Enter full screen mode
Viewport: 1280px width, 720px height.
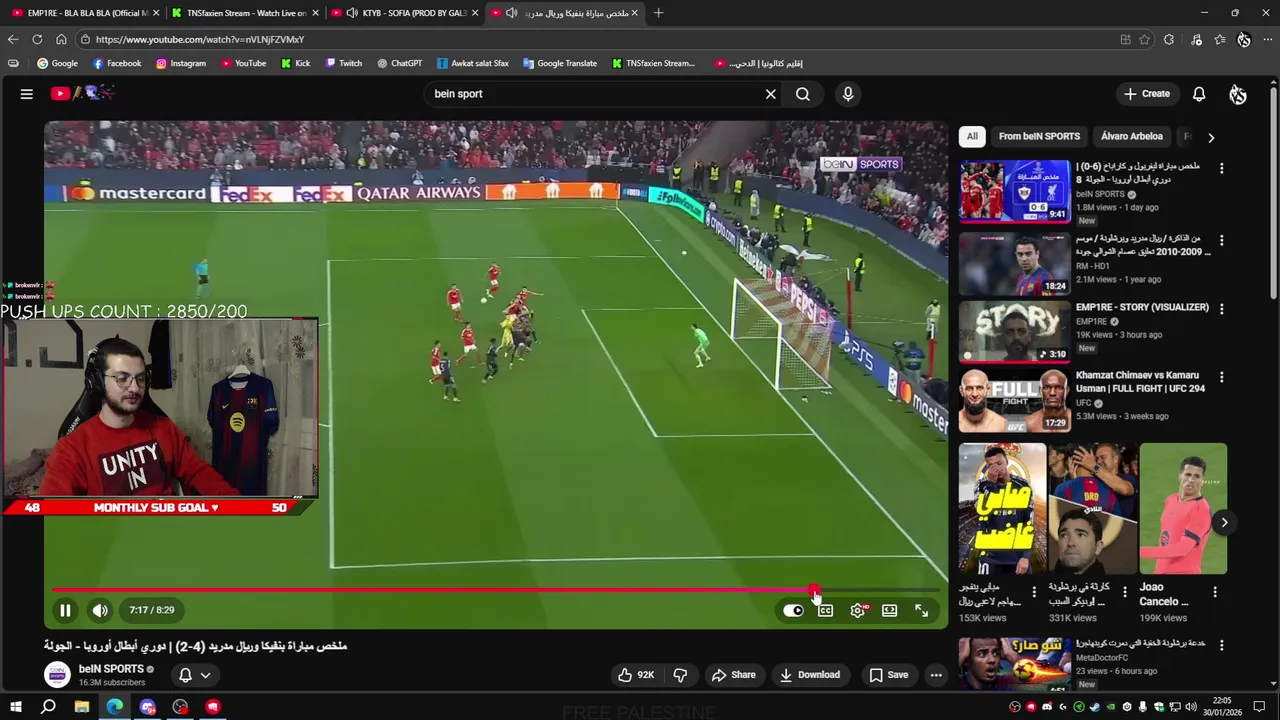point(922,610)
